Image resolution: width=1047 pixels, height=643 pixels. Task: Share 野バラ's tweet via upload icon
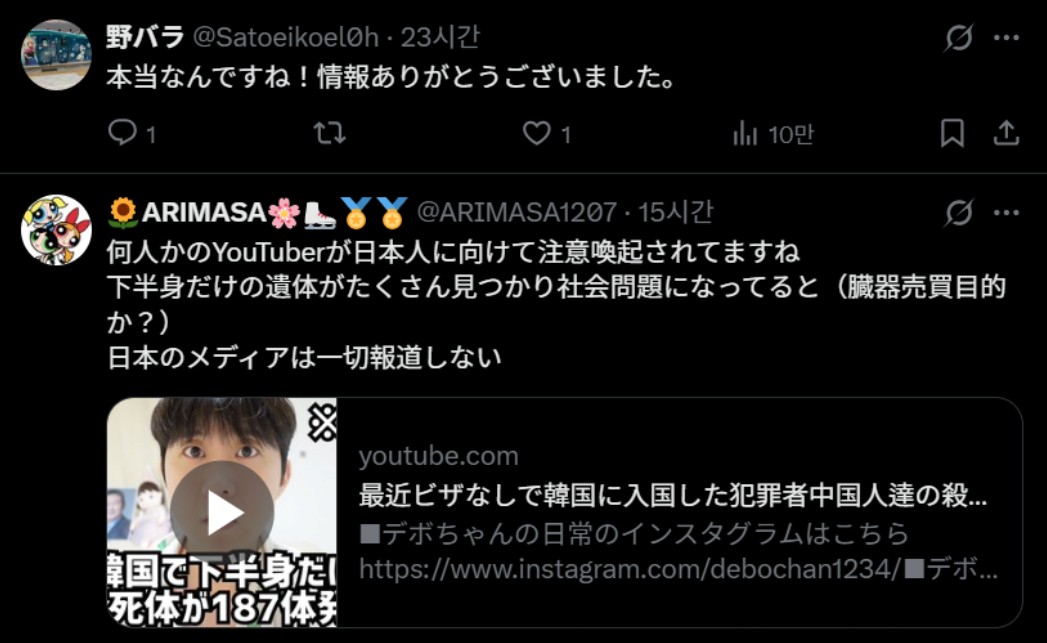click(1006, 133)
